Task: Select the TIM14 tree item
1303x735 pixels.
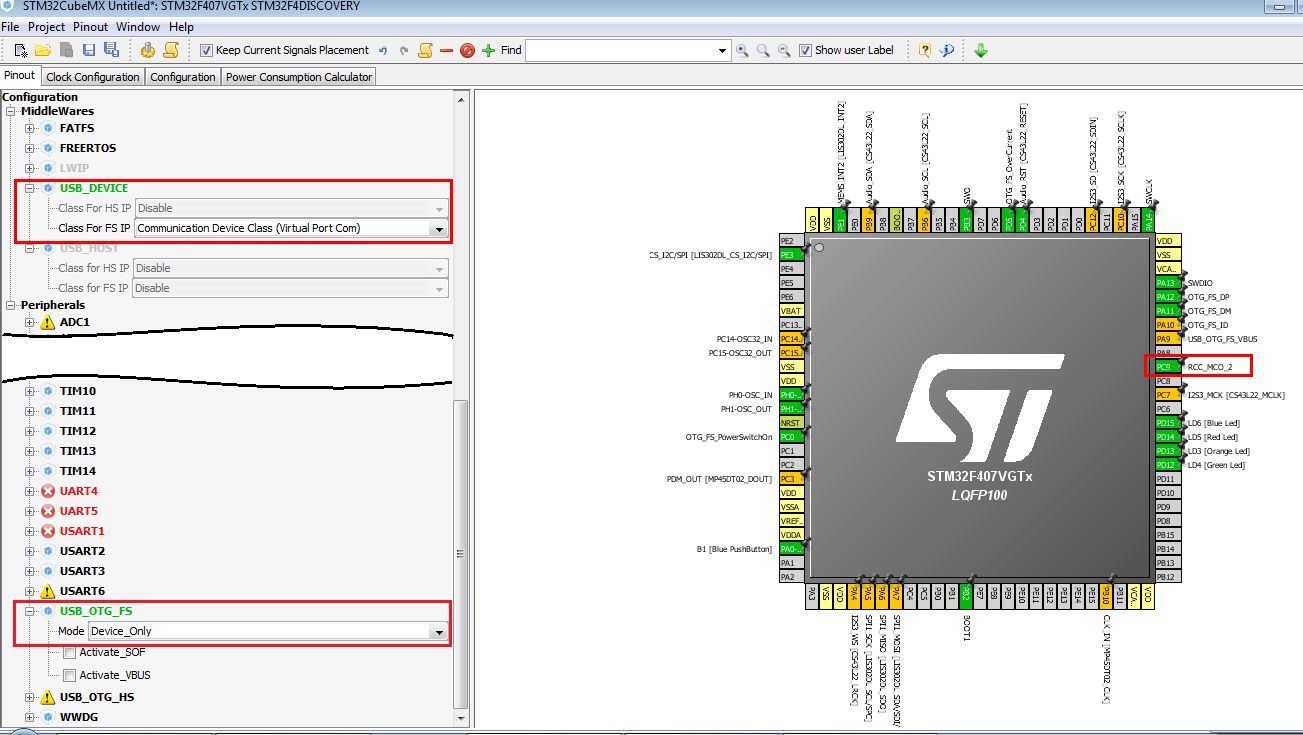Action: [x=78, y=471]
